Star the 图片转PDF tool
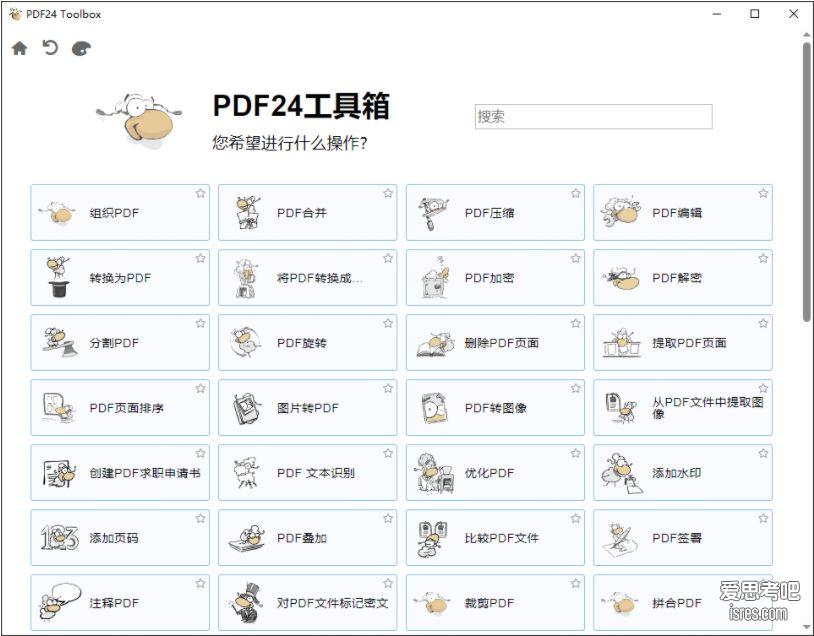Viewport: 814px width, 636px height. click(388, 388)
